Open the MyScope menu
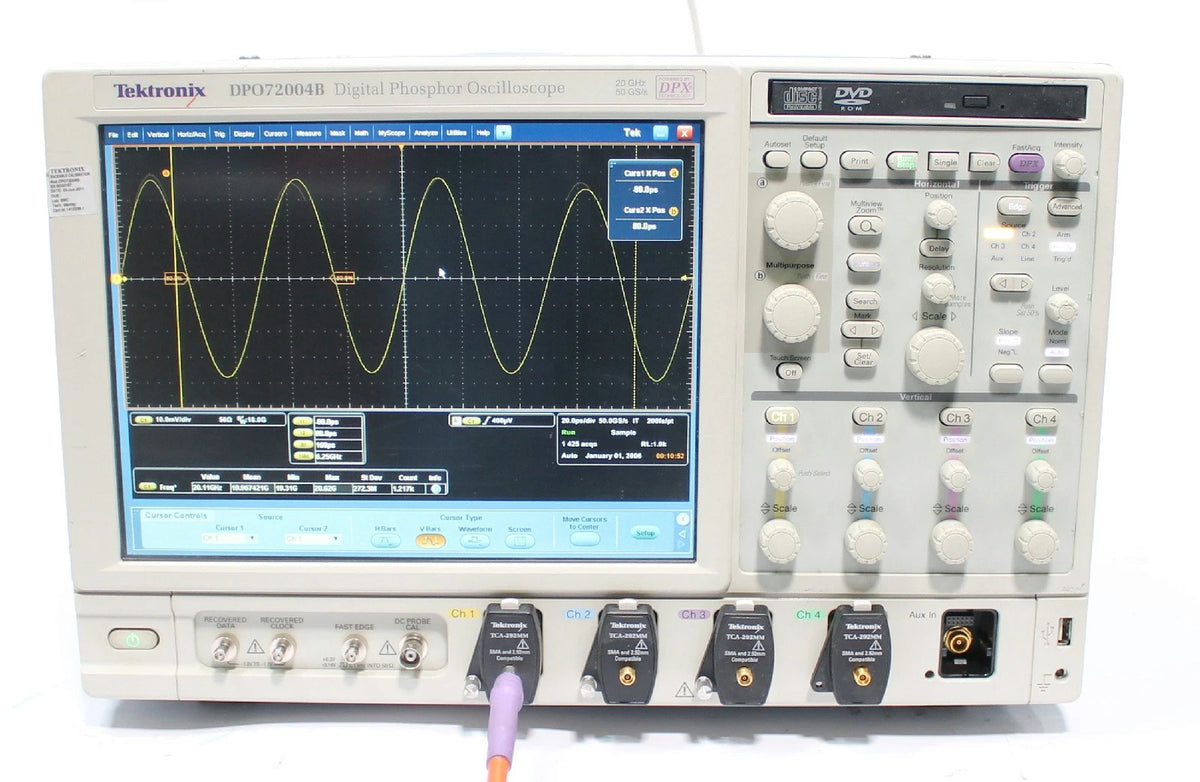The height and width of the screenshot is (782, 1200). tap(392, 133)
